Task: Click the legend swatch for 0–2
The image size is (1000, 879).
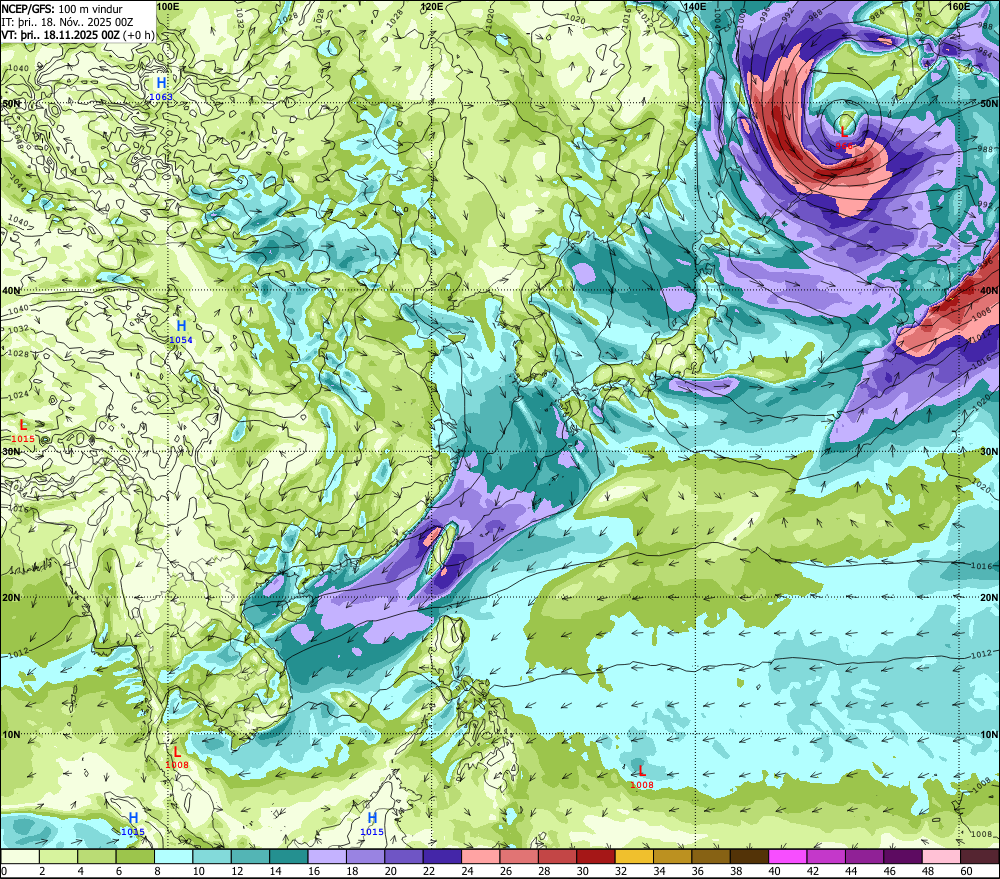Action: pos(20,856)
